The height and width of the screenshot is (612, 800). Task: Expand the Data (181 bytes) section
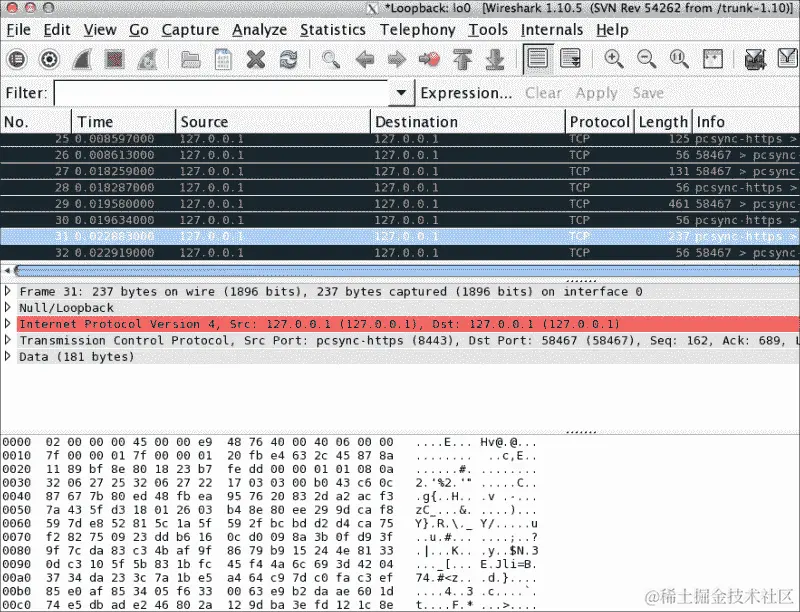click(8, 356)
